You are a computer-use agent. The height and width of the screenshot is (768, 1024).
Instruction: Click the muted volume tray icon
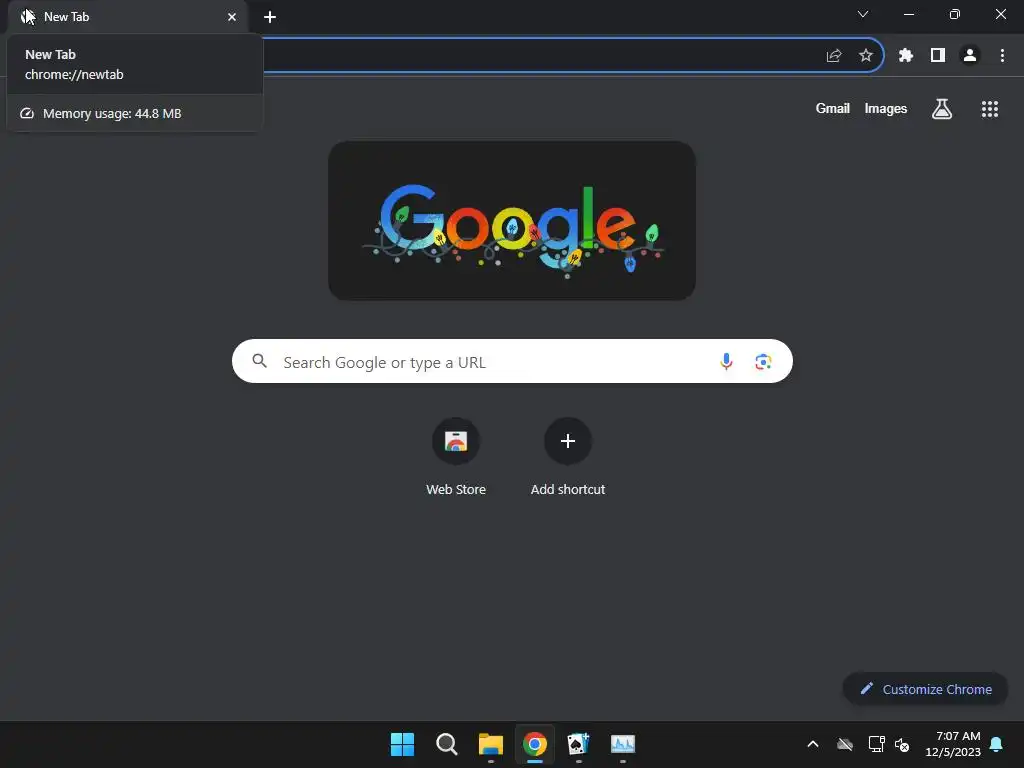[902, 744]
